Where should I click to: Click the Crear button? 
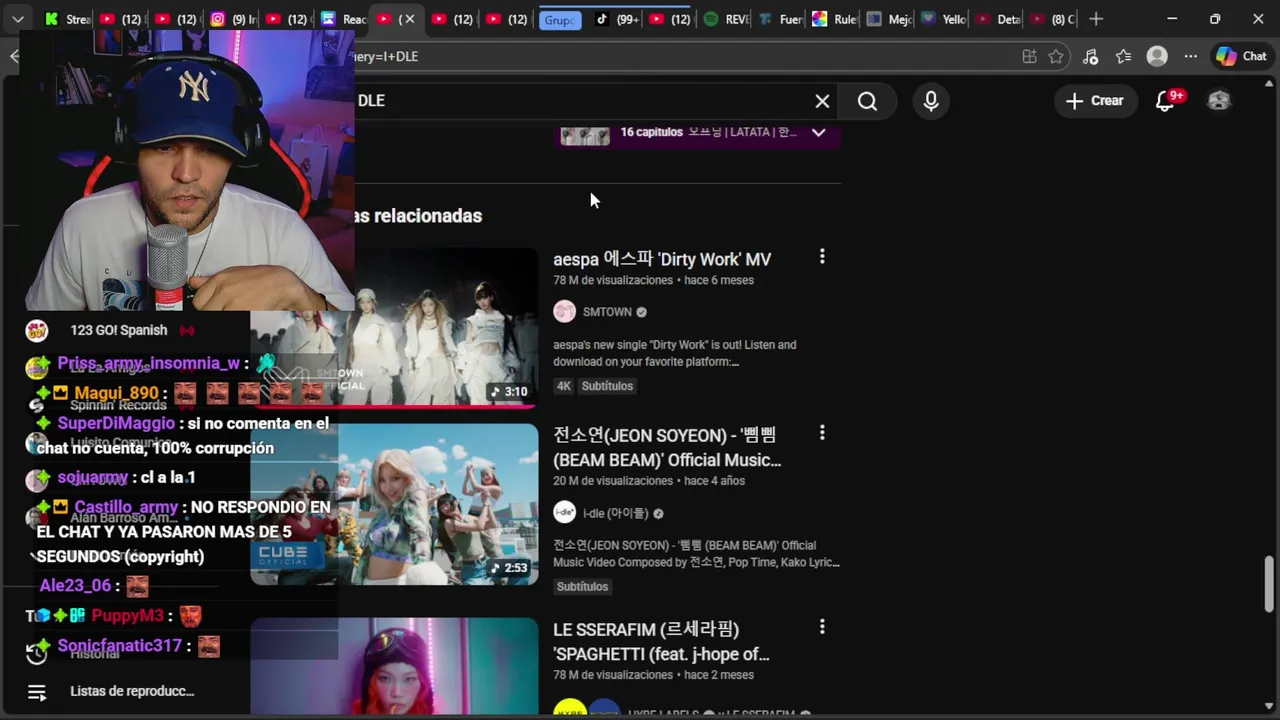click(1095, 101)
